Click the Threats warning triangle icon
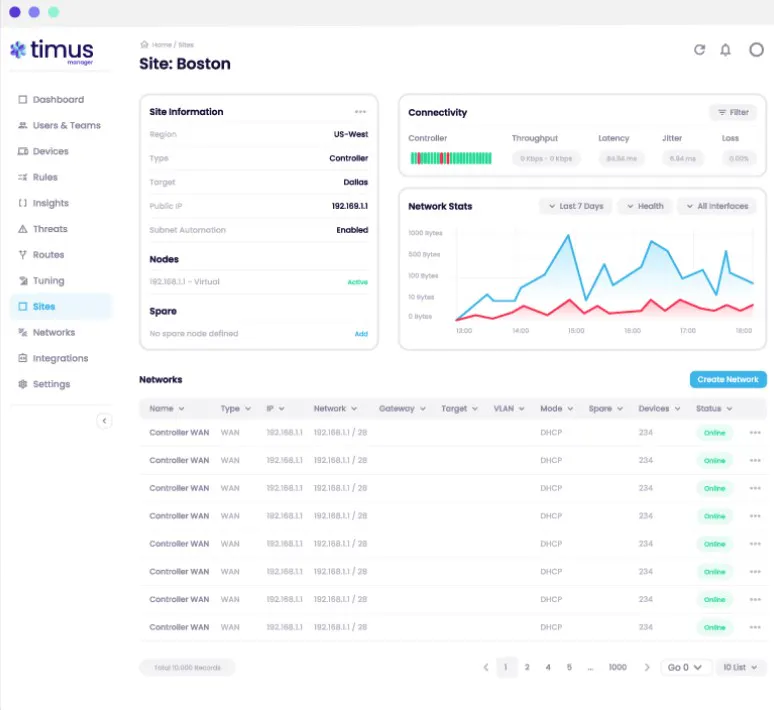Image resolution: width=774 pixels, height=710 pixels. coord(23,229)
